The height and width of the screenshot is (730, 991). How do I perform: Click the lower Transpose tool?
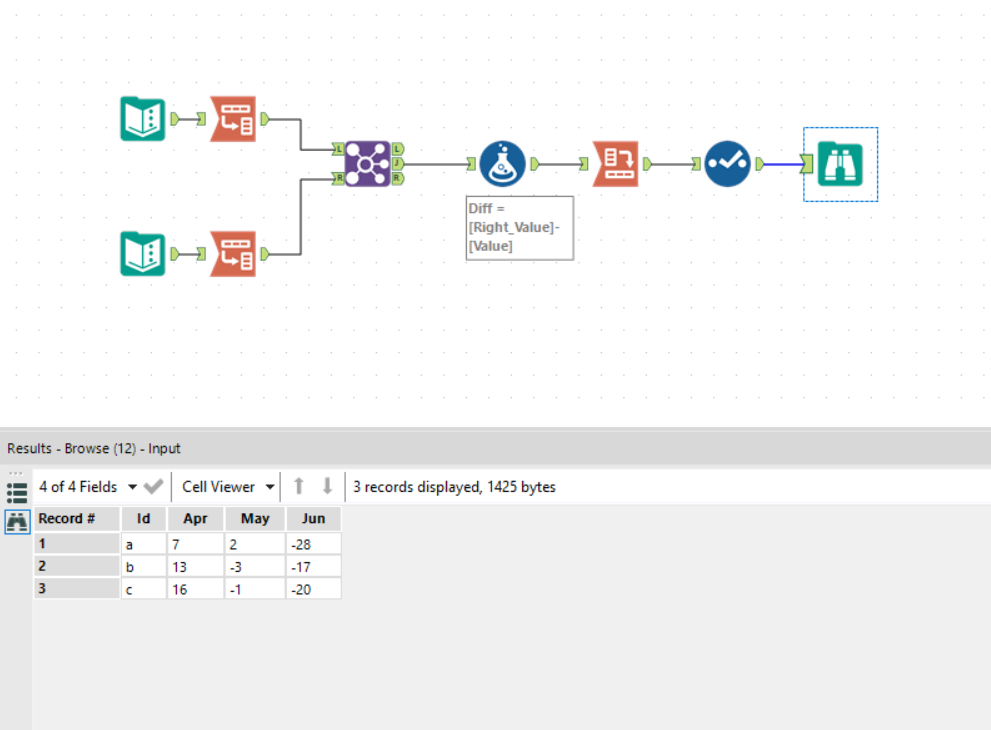click(x=233, y=254)
